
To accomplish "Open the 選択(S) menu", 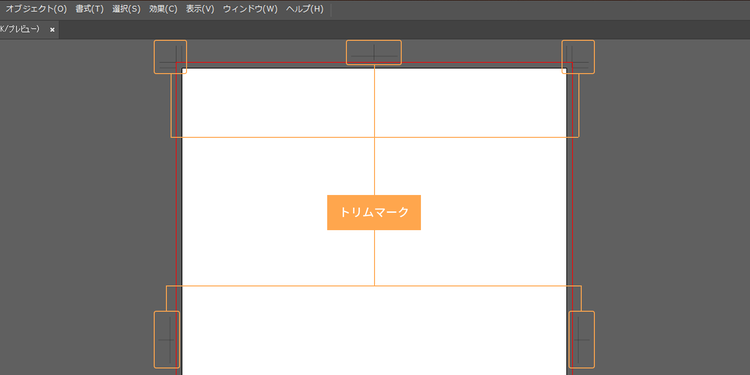I will pyautogui.click(x=126, y=10).
